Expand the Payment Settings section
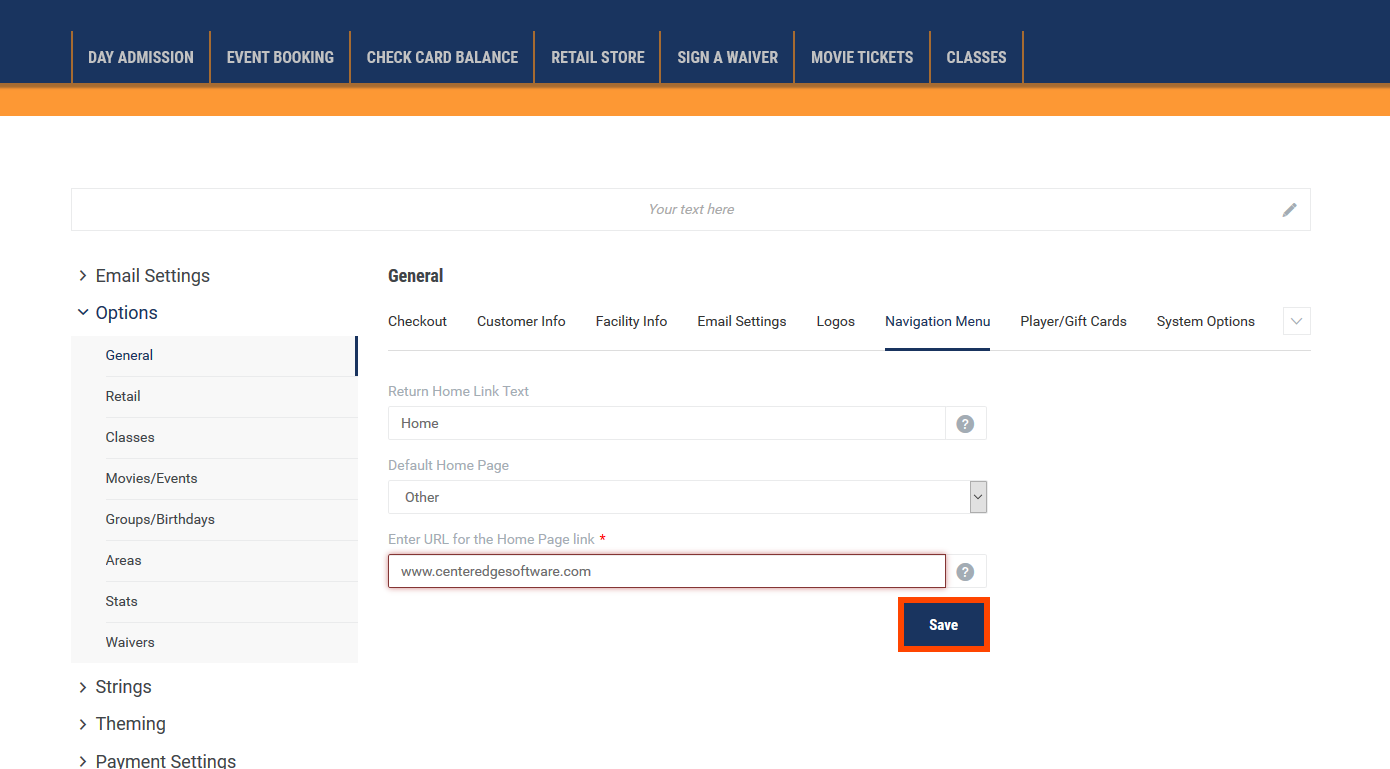The height and width of the screenshot is (769, 1390). click(157, 760)
